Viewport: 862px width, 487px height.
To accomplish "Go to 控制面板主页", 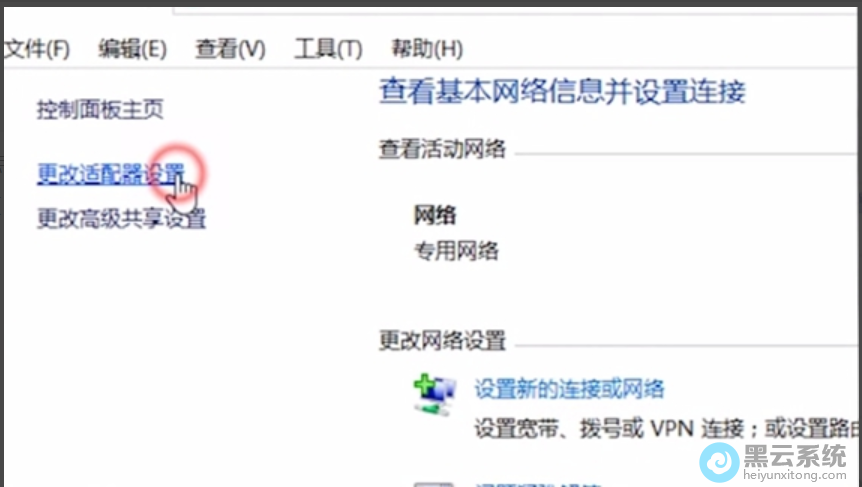I will 100,109.
